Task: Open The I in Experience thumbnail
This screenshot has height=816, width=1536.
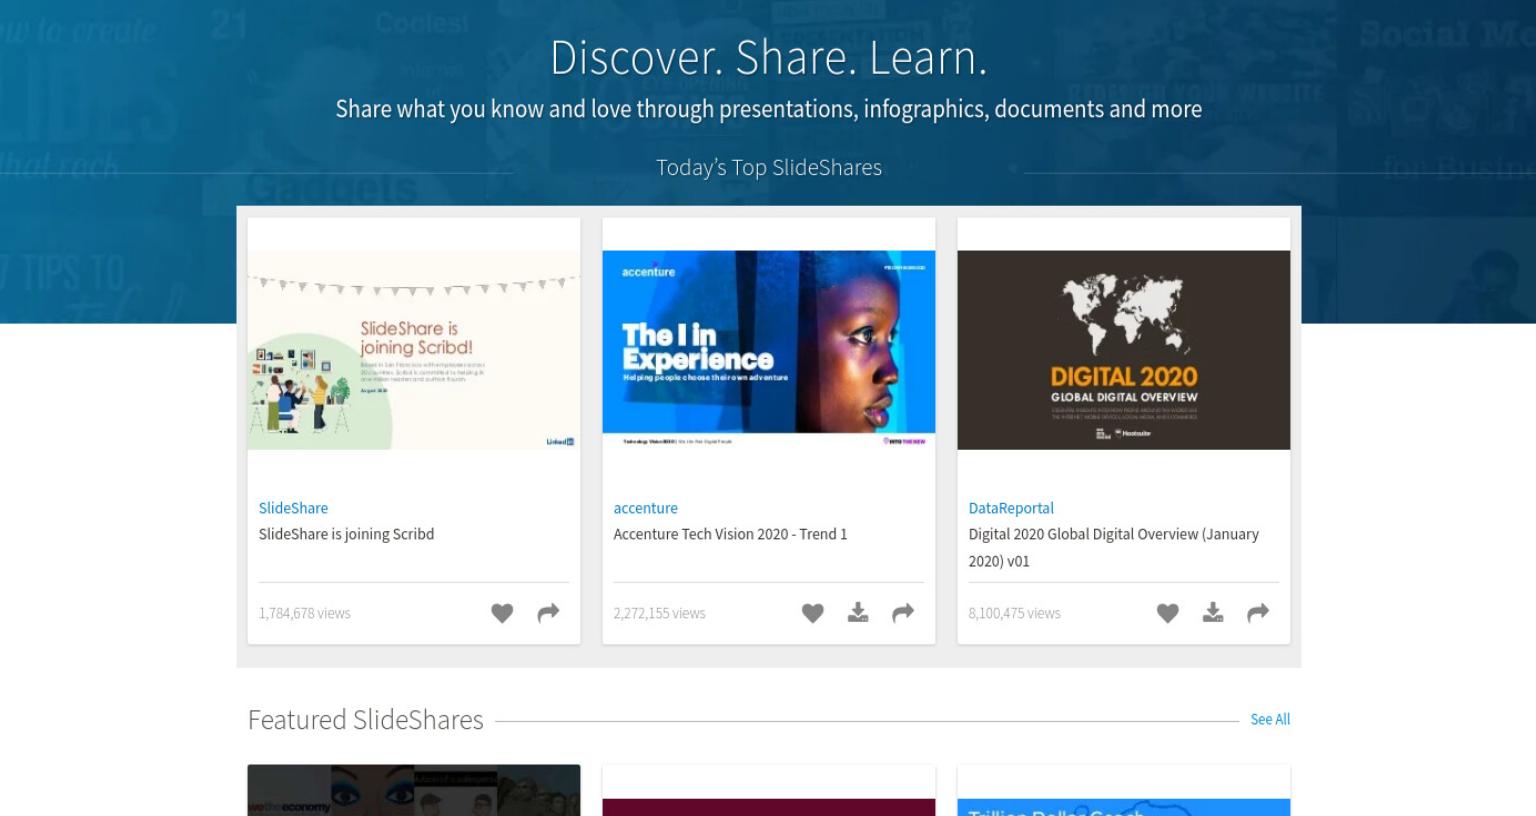Action: (769, 350)
